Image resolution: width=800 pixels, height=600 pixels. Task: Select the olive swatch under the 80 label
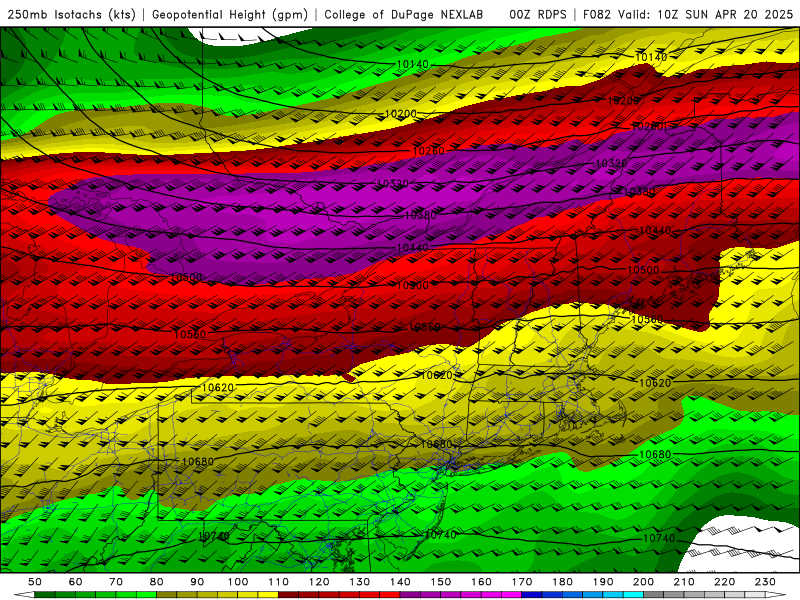pyautogui.click(x=167, y=595)
